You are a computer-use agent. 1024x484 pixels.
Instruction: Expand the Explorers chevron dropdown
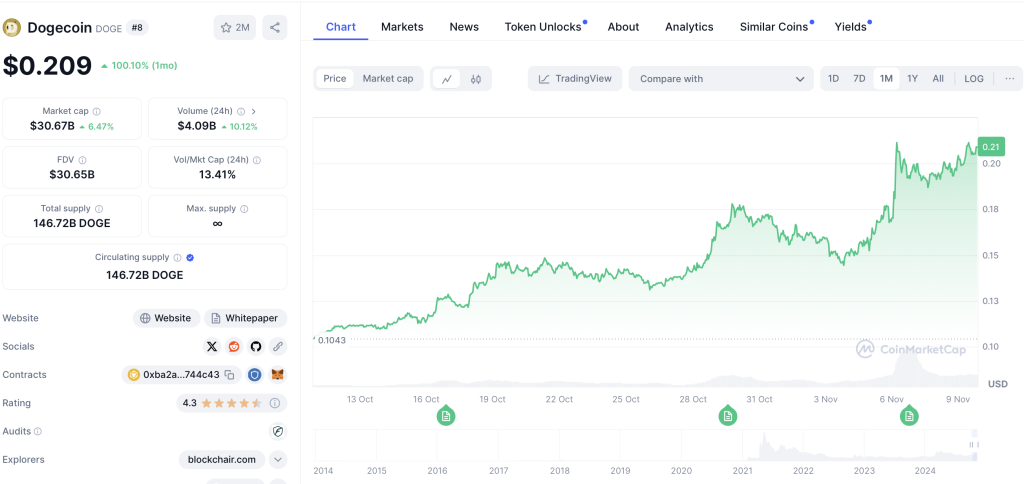pos(278,460)
